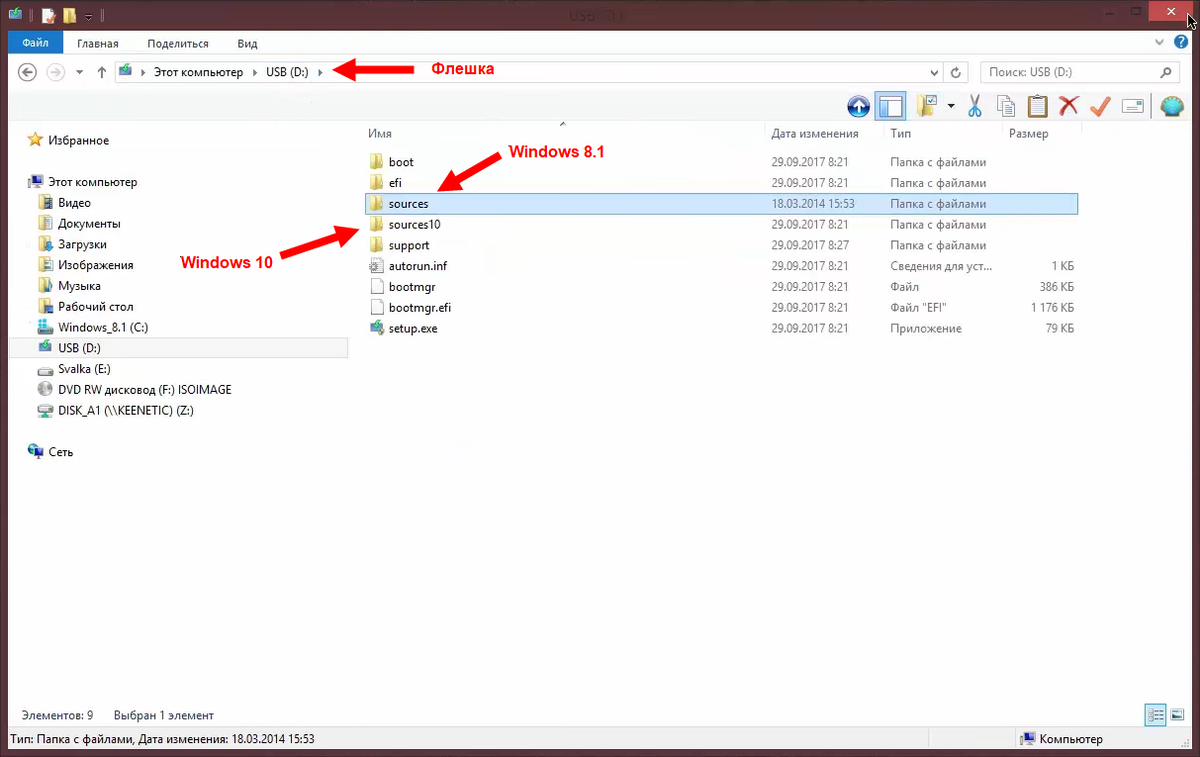Click the Up one level arrow
Screen dimensions: 1200x757
coord(101,72)
